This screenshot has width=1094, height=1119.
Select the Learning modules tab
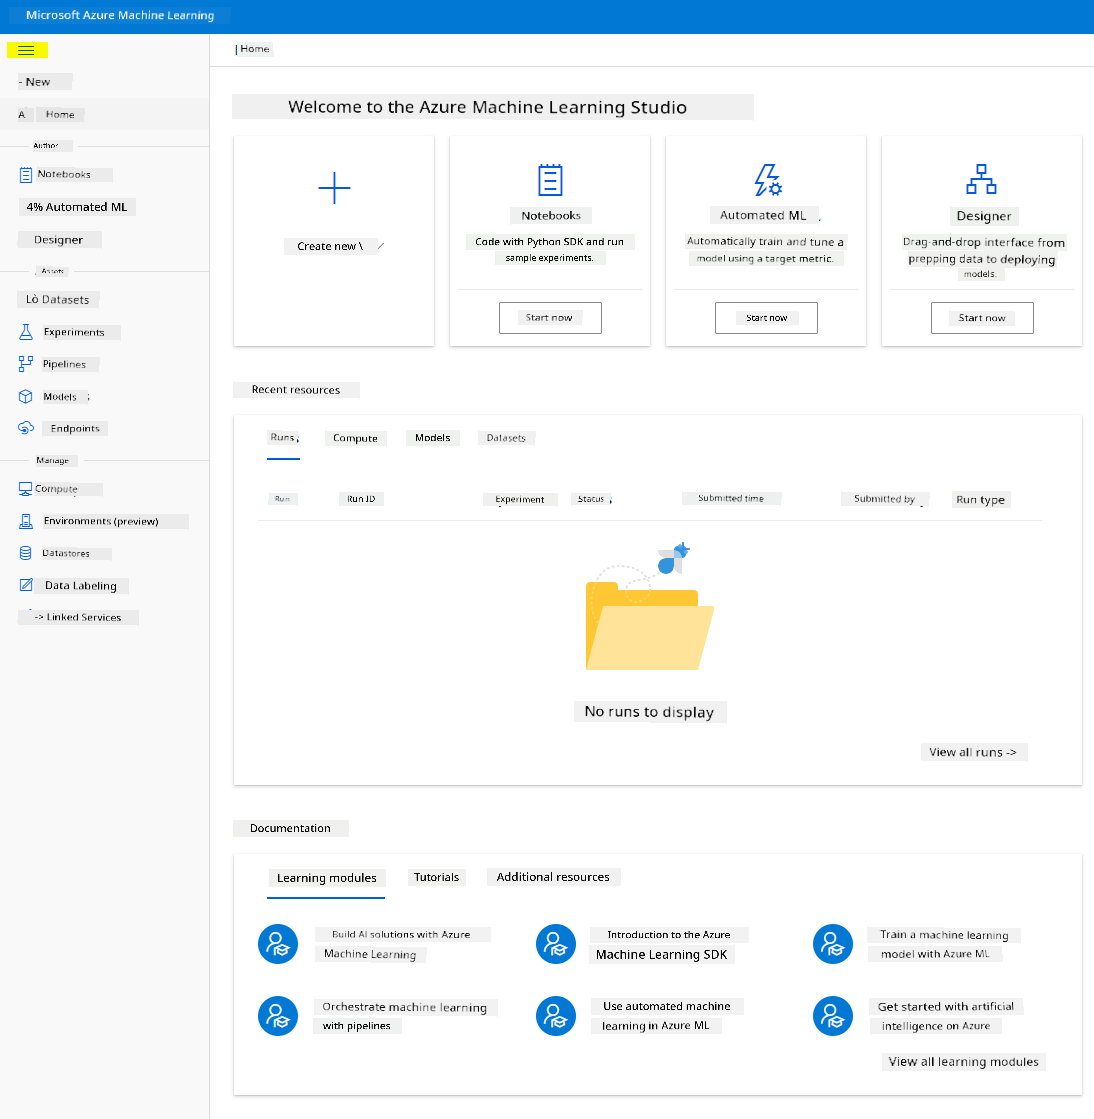point(326,878)
